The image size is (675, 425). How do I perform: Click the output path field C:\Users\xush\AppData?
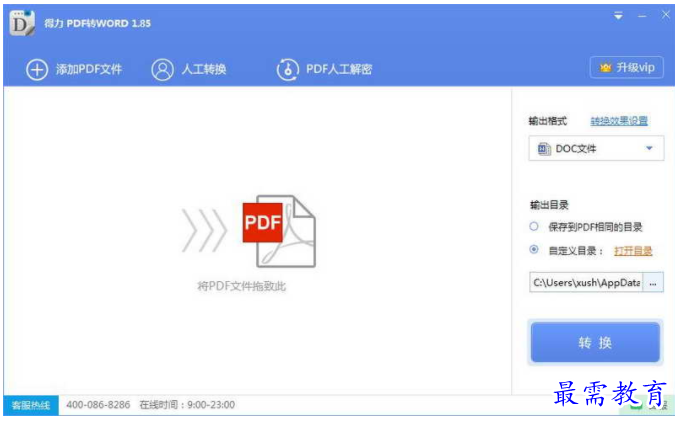pyautogui.click(x=586, y=282)
